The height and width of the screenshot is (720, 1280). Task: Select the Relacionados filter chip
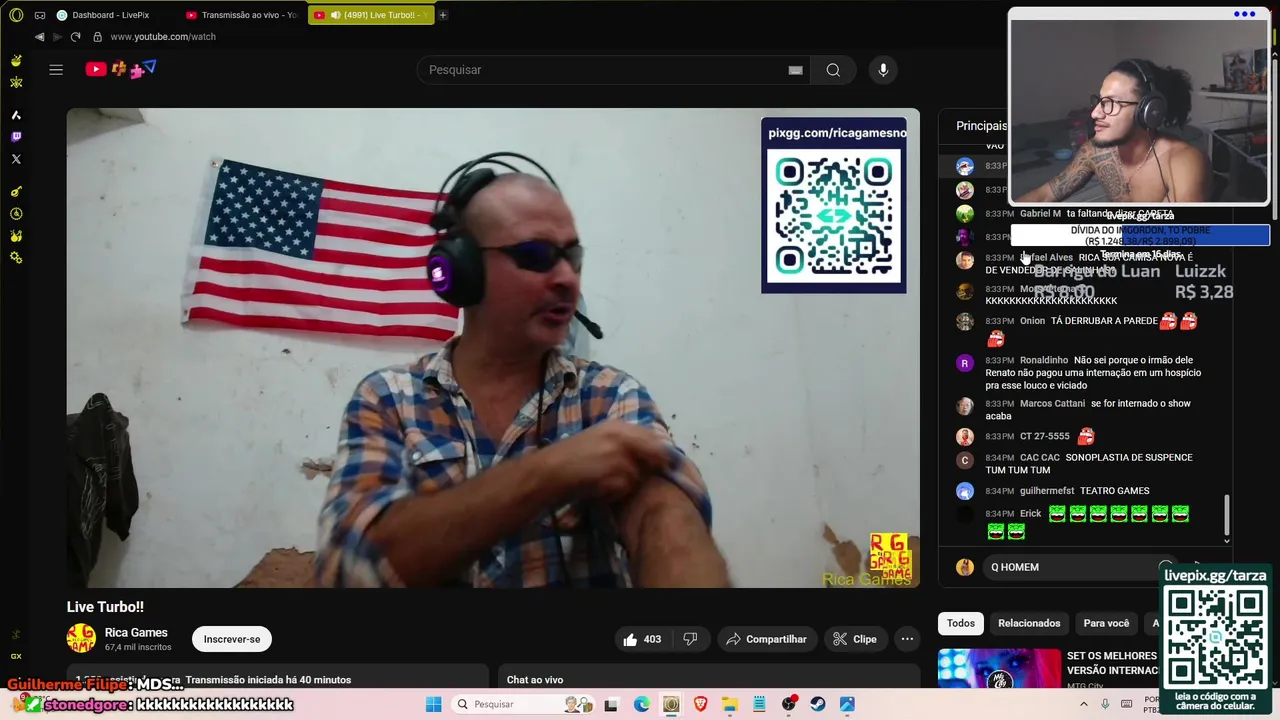point(1029,623)
